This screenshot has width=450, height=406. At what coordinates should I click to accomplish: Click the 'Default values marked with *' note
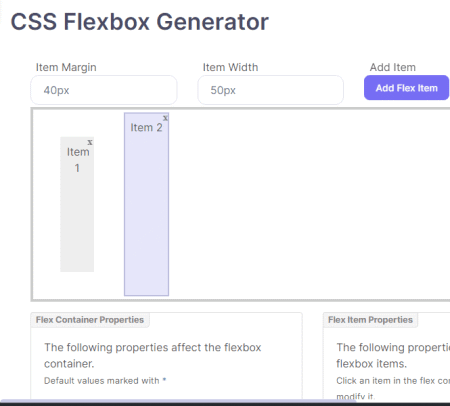tap(105, 381)
